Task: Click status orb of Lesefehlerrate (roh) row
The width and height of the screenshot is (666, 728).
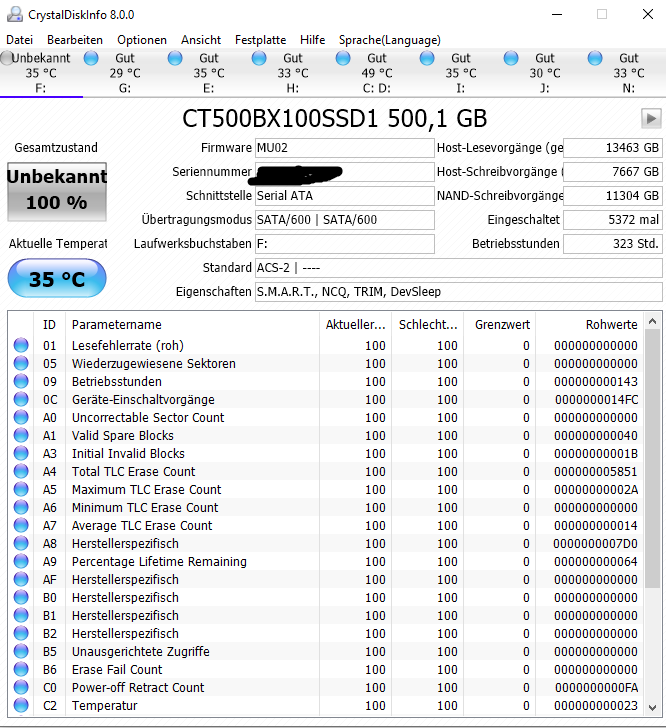Action: click(x=21, y=345)
